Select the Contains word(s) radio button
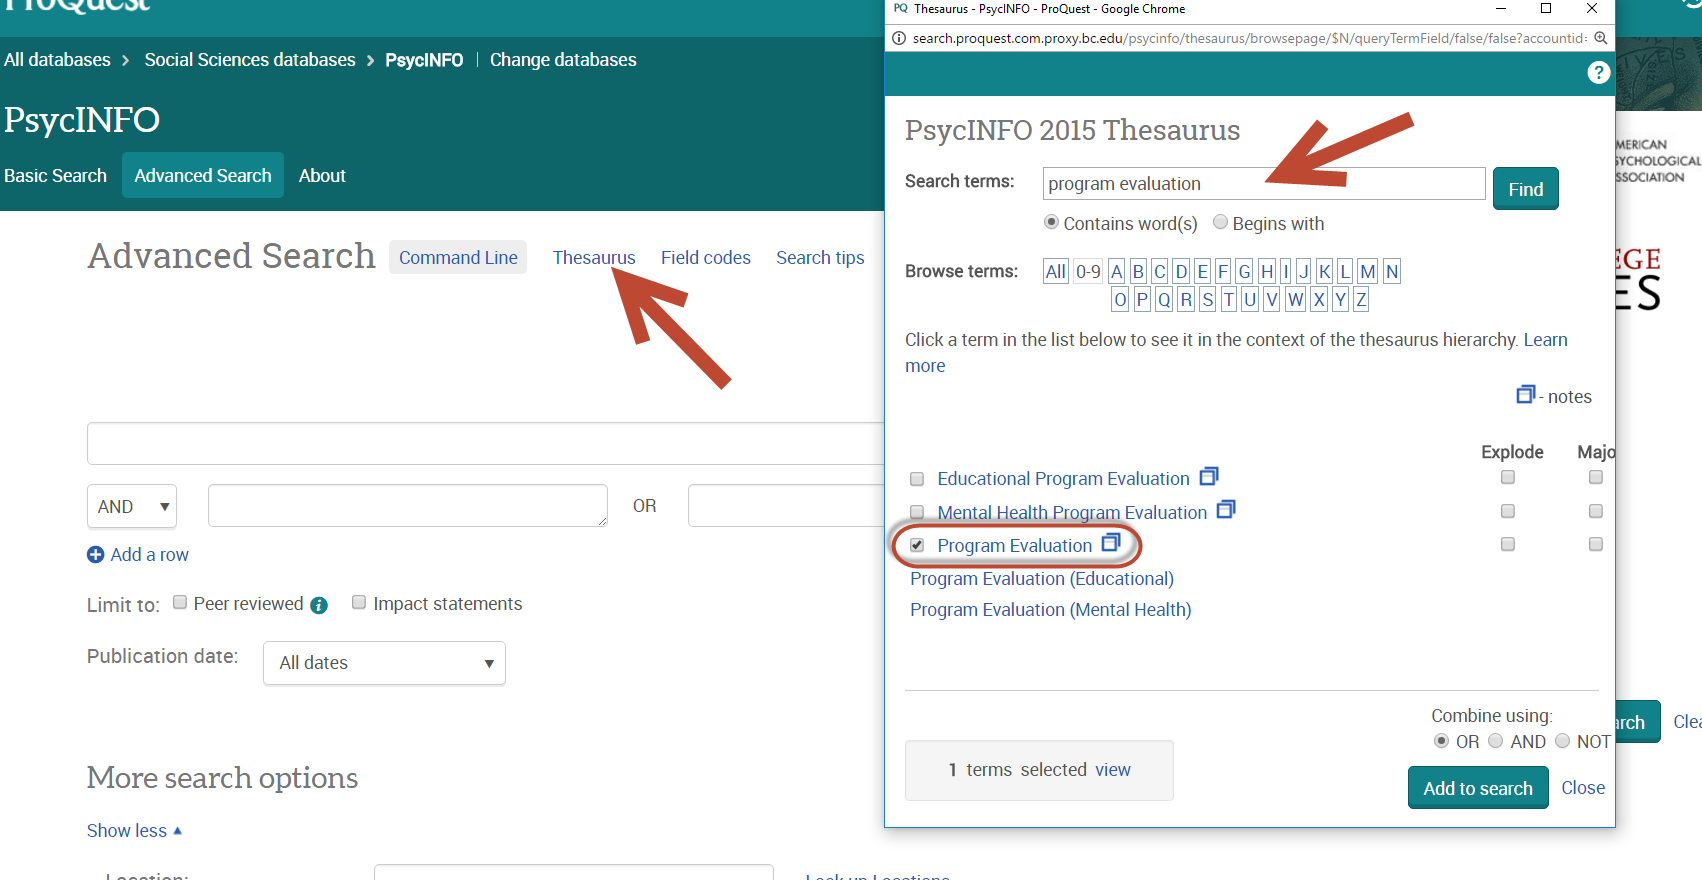1702x880 pixels. (x=1051, y=222)
